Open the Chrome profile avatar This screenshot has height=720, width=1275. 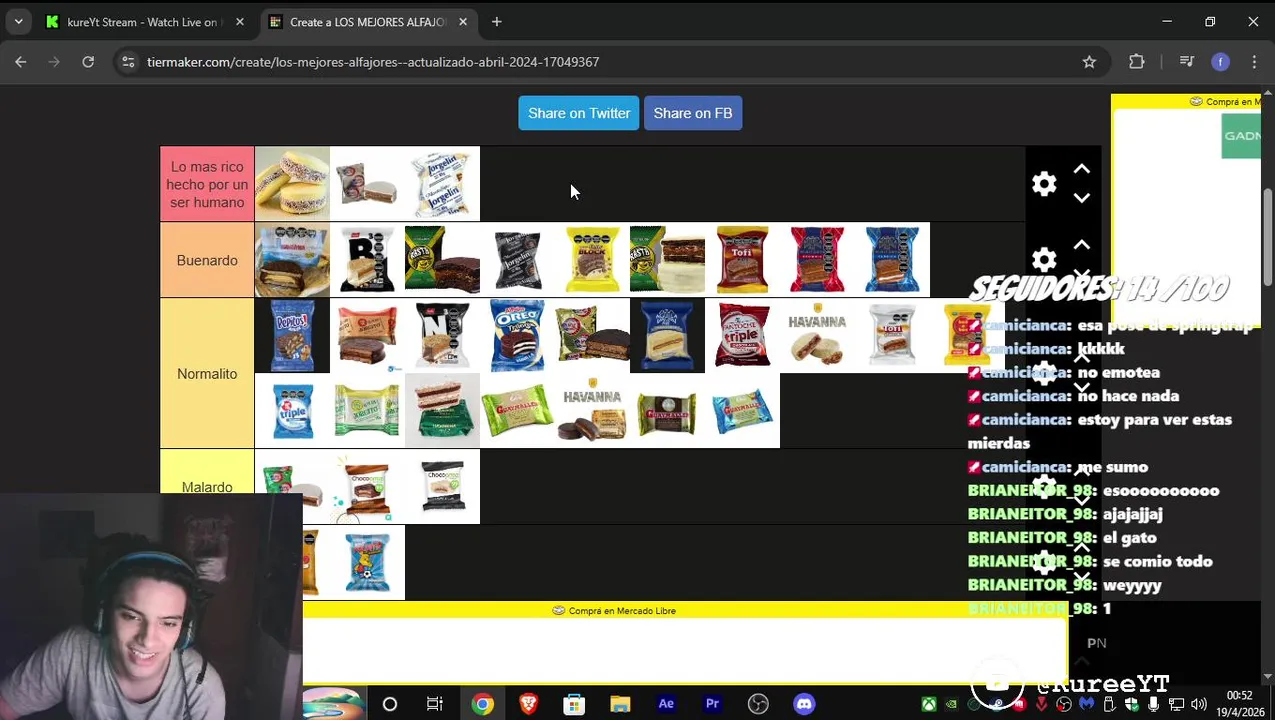pos(1220,62)
